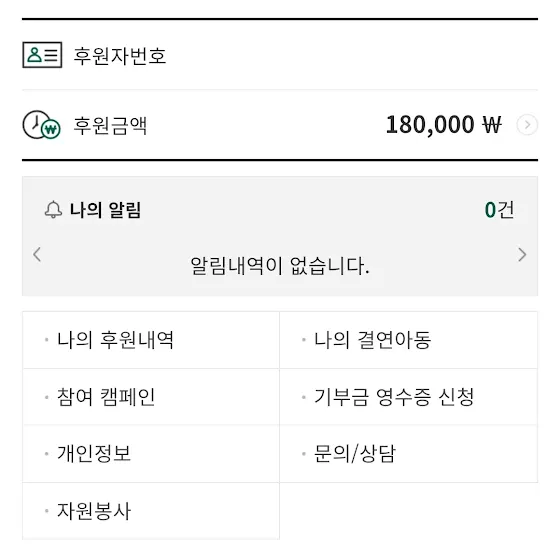Click the clock and won coin icon
The image size is (560, 560).
tap(41, 125)
